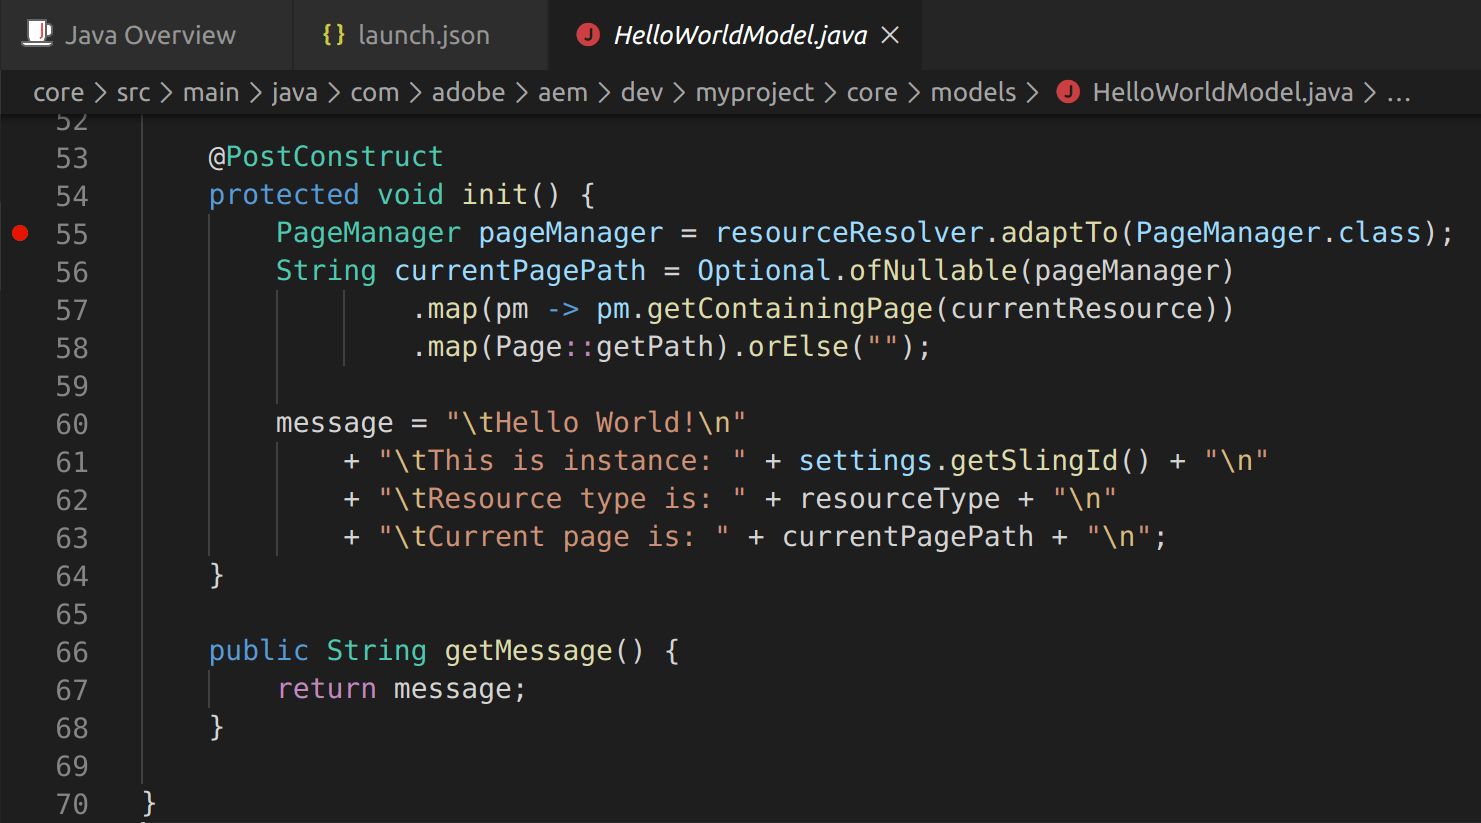
Task: Select the HelloWorldModel.java tab
Action: point(739,35)
